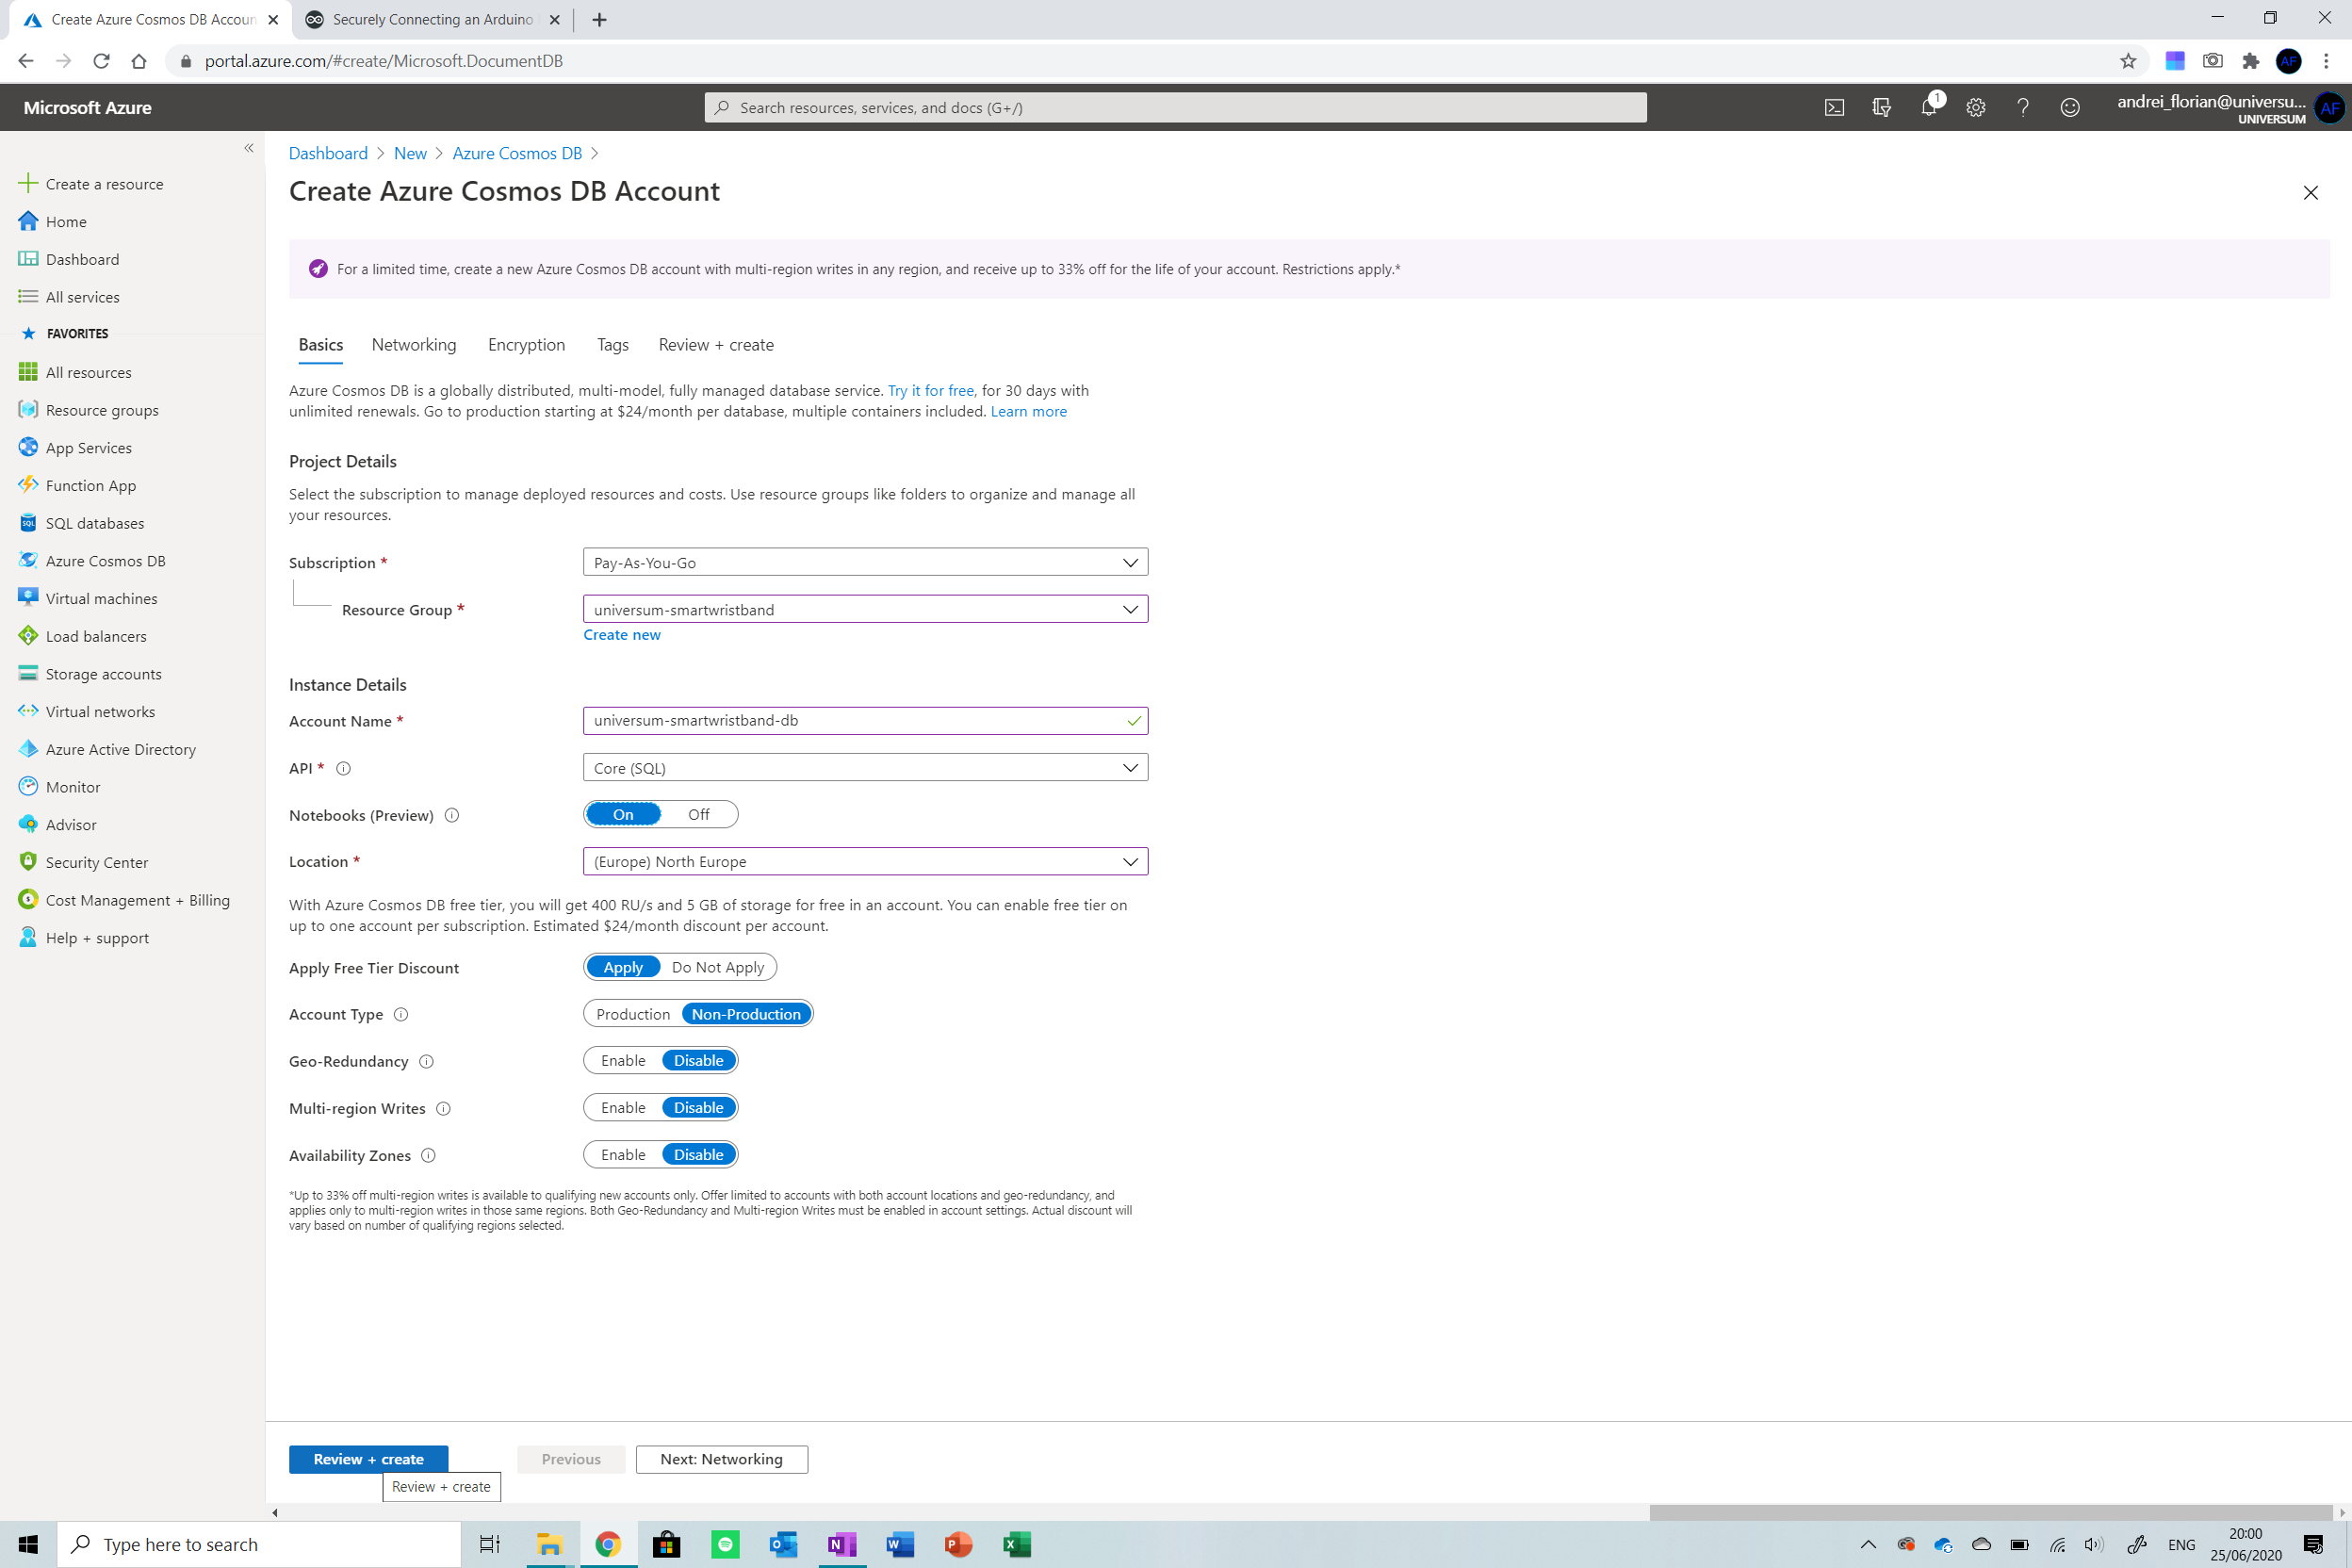Viewport: 2352px width, 1568px height.
Task: Switch to the Encryption tab
Action: [x=526, y=345]
